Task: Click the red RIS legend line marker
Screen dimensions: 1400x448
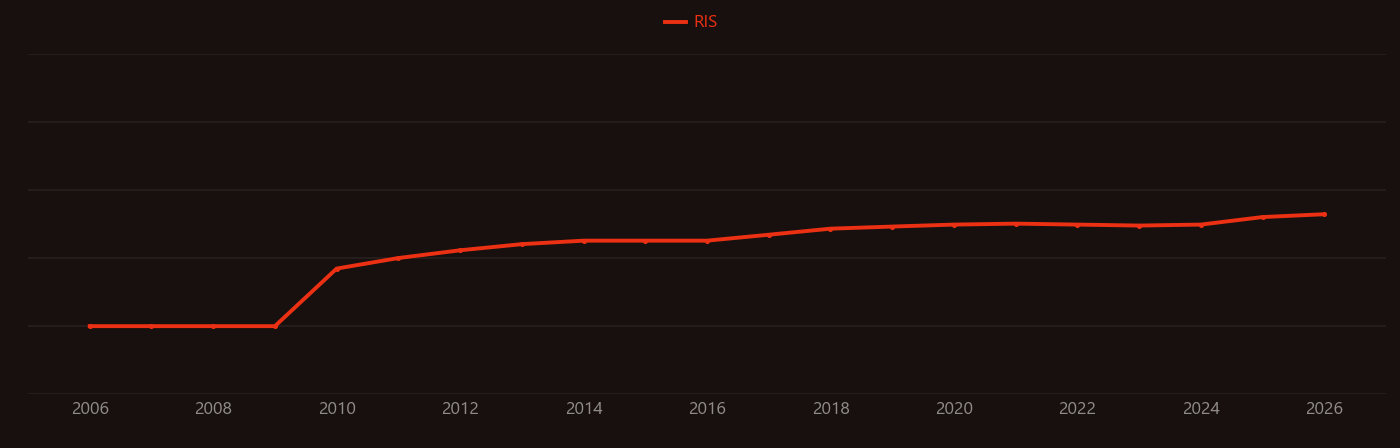Action: (x=675, y=22)
